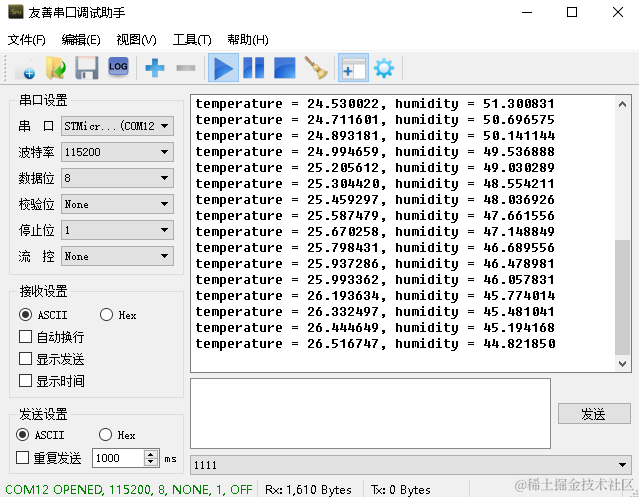639x497 pixels.
Task: Save data using the floppy disk icon
Action: (x=87, y=68)
